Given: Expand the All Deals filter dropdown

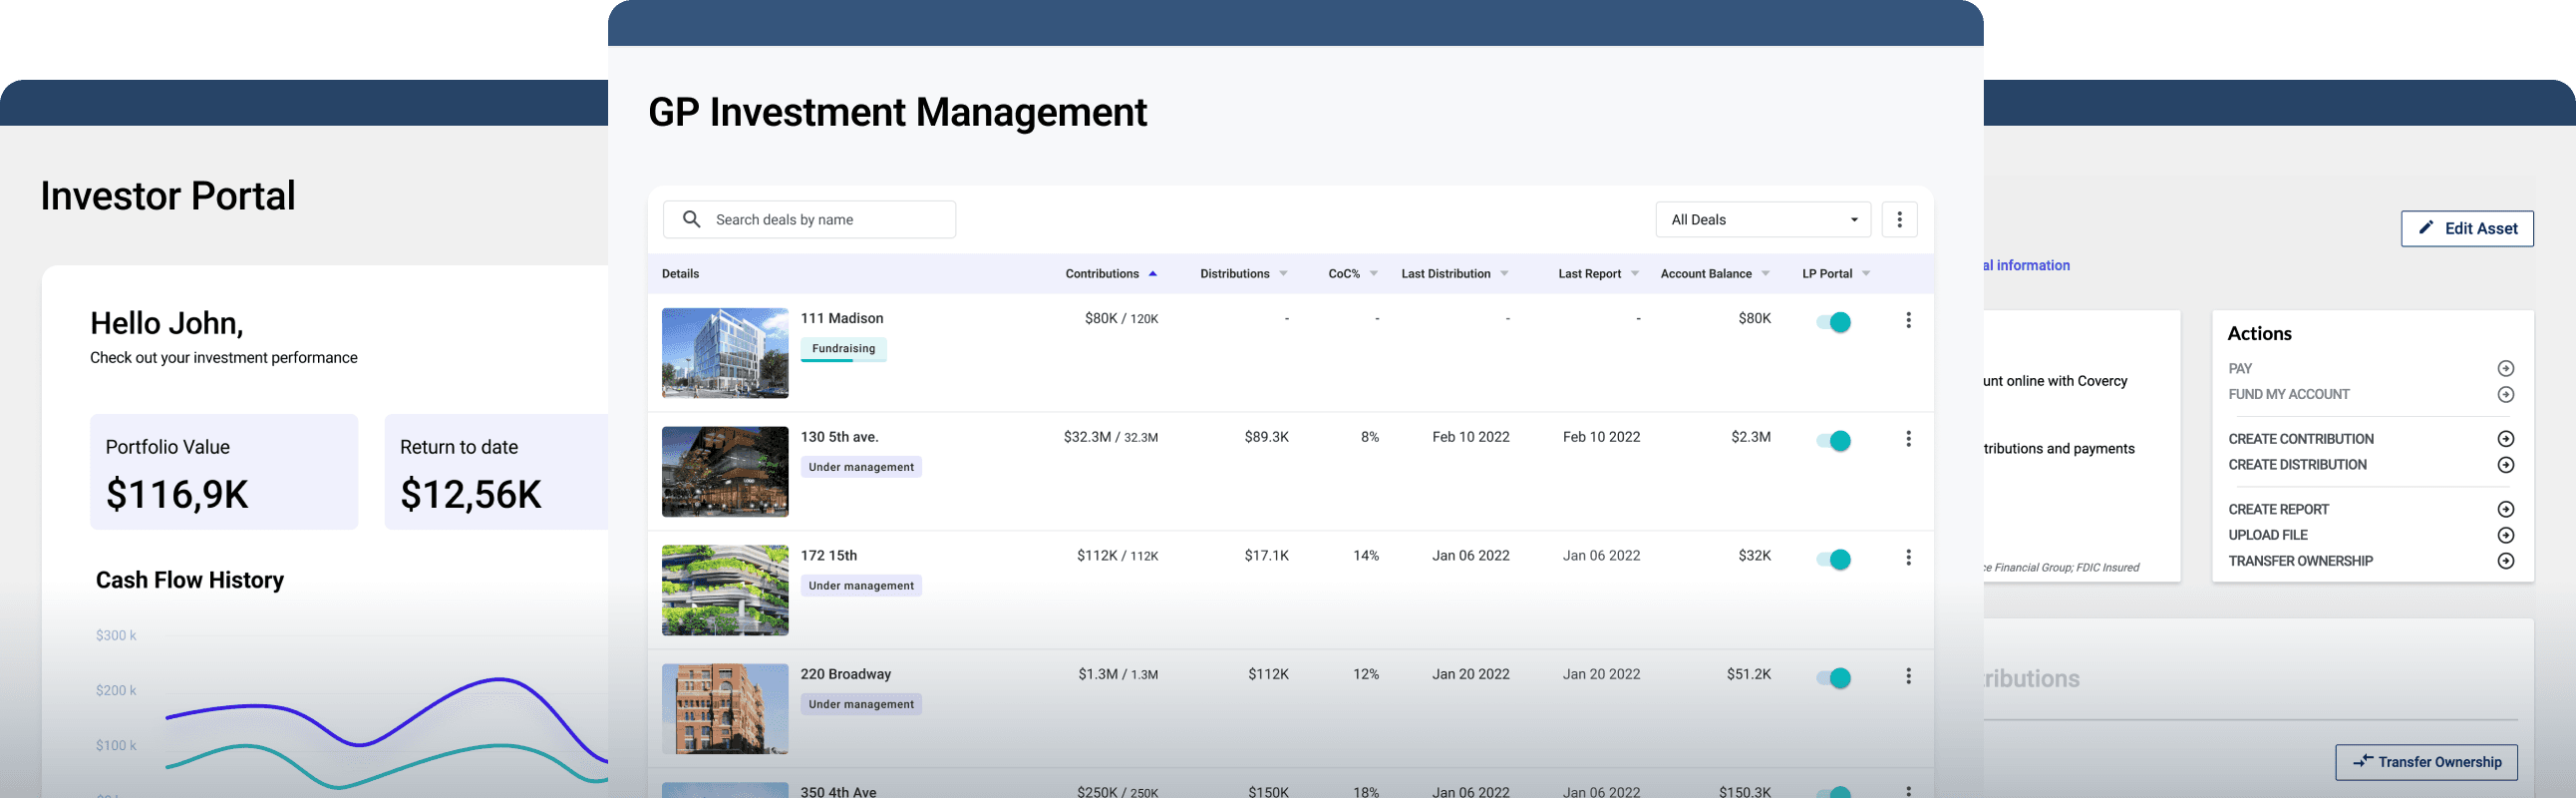Looking at the screenshot, I should [x=1762, y=220].
